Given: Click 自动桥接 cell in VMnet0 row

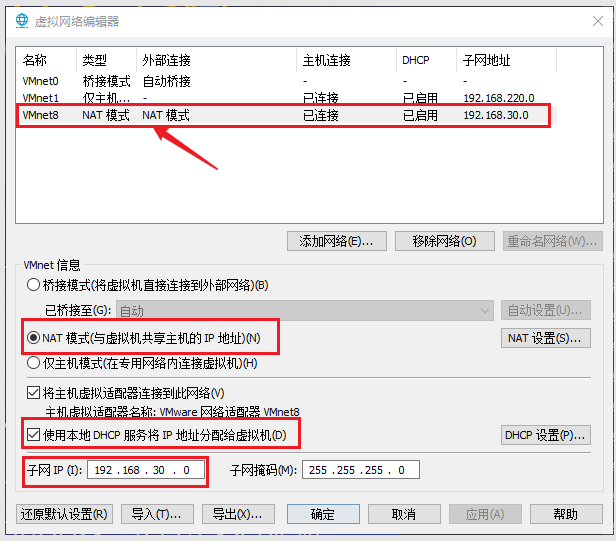Looking at the screenshot, I should tap(166, 81).
